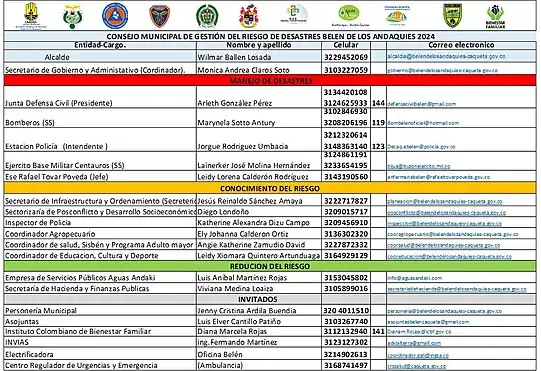
Task: Click the blue Defensa Civil circular logo
Action: pos(115,16)
